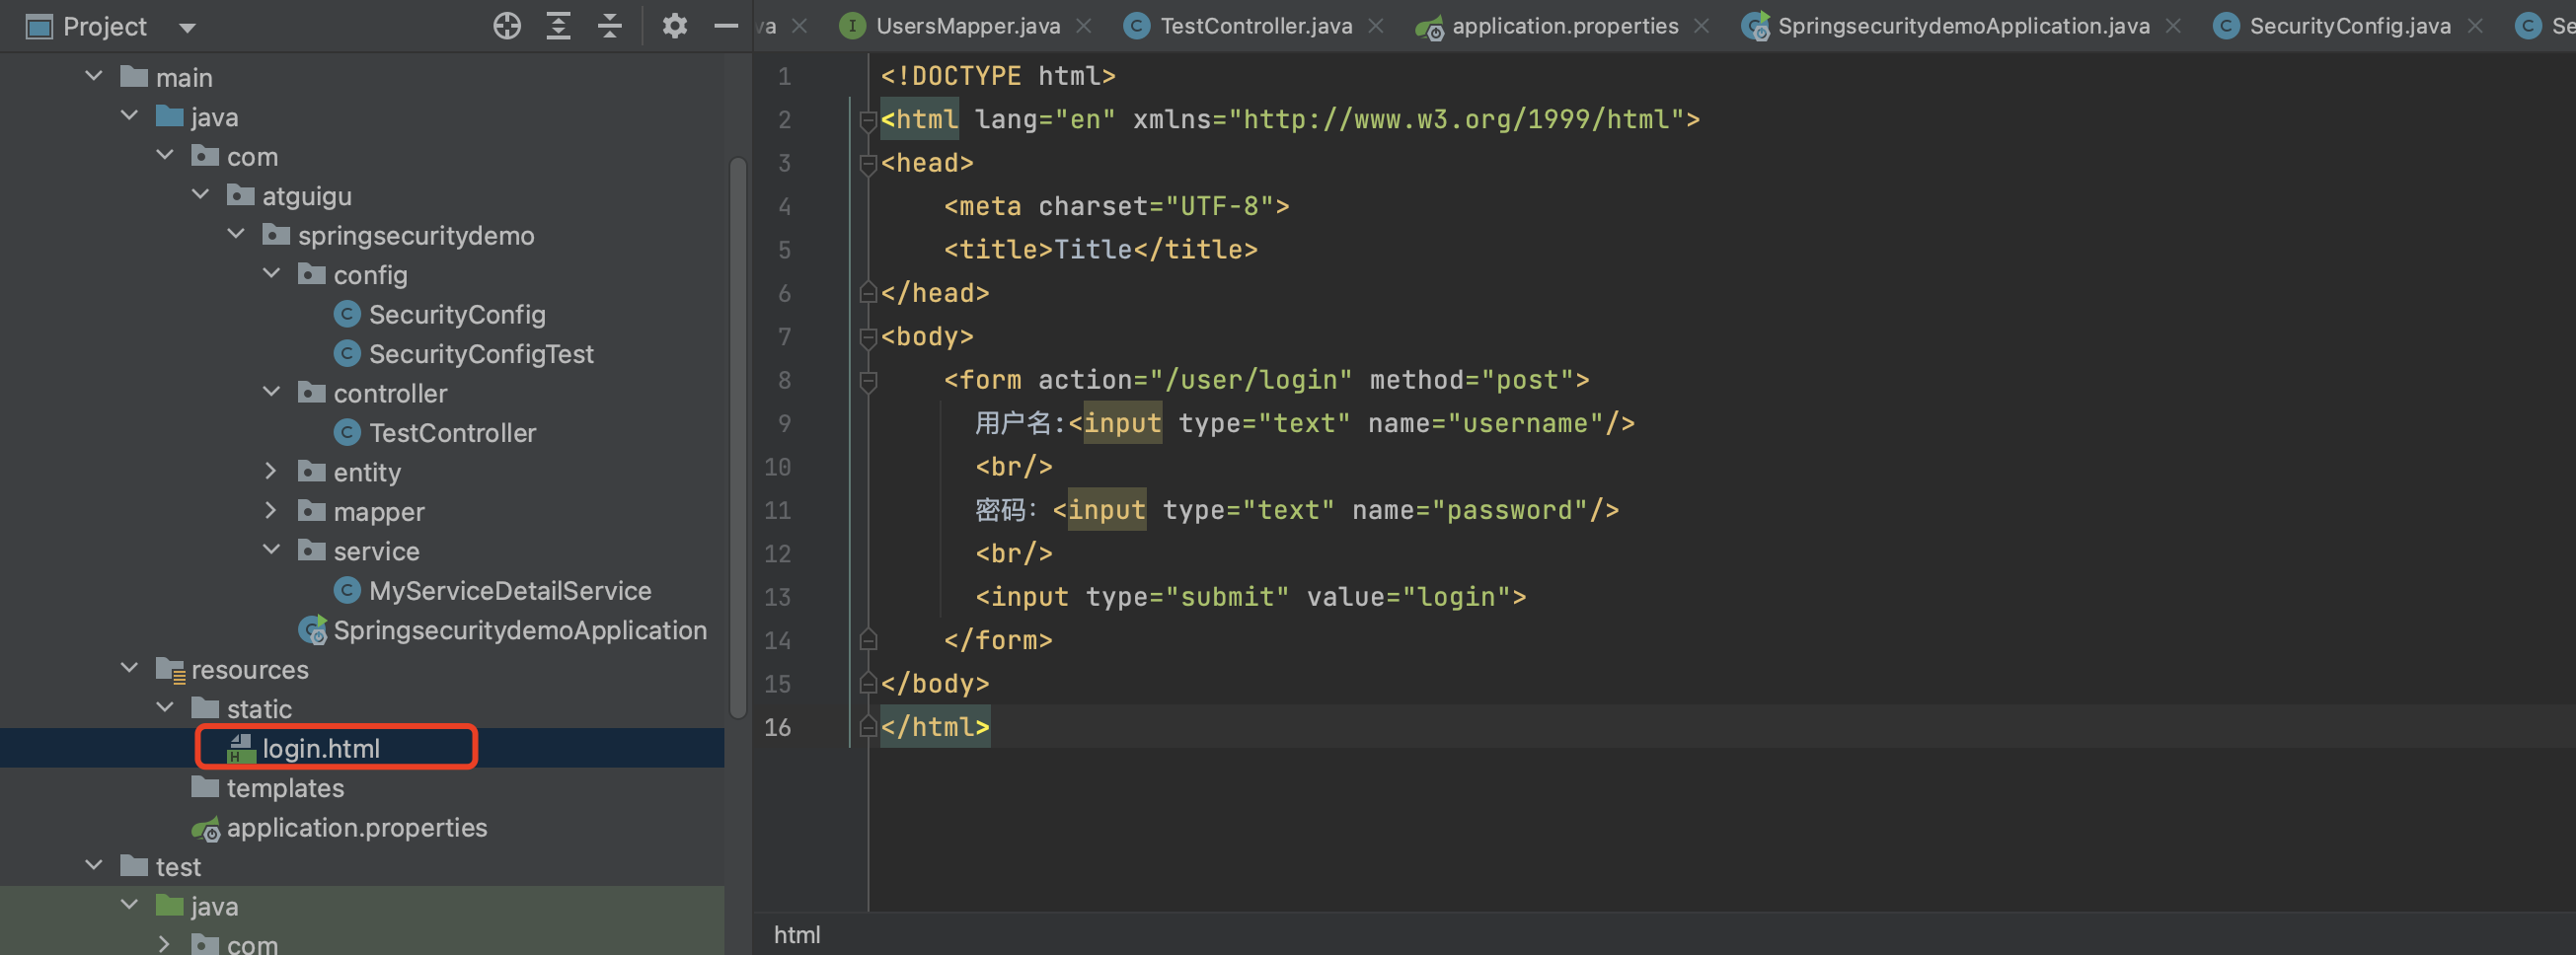Close the application.properties editor tab
The image size is (2576, 955).
tap(1701, 26)
